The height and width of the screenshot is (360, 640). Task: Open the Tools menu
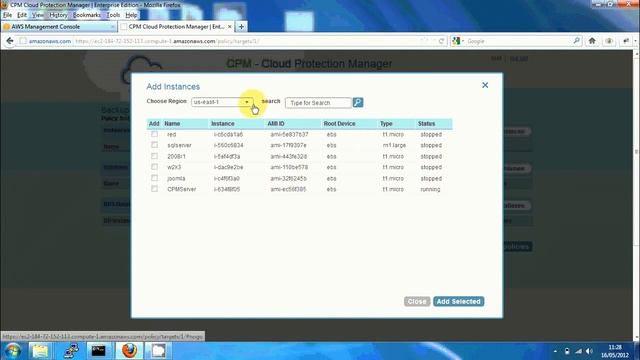click(x=113, y=15)
